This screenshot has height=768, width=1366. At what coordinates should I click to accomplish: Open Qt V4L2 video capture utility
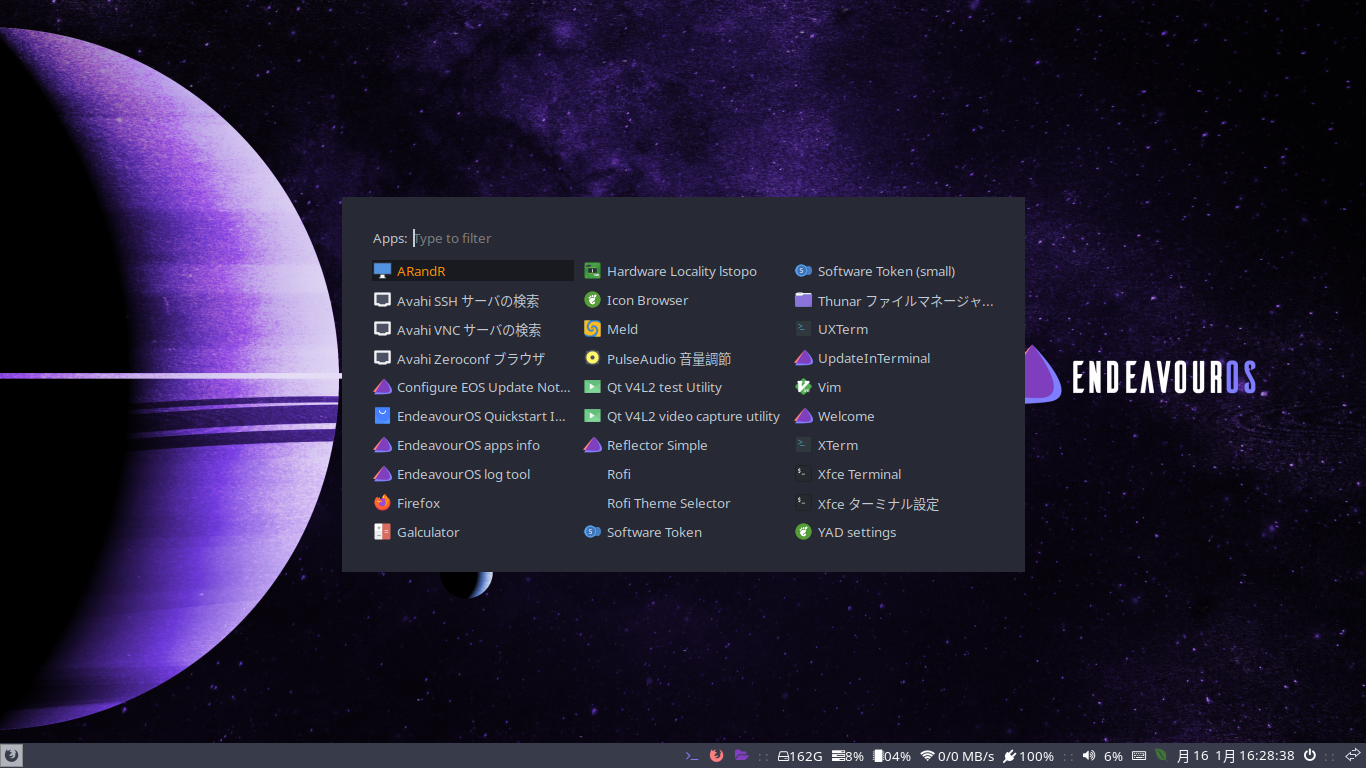click(683, 416)
